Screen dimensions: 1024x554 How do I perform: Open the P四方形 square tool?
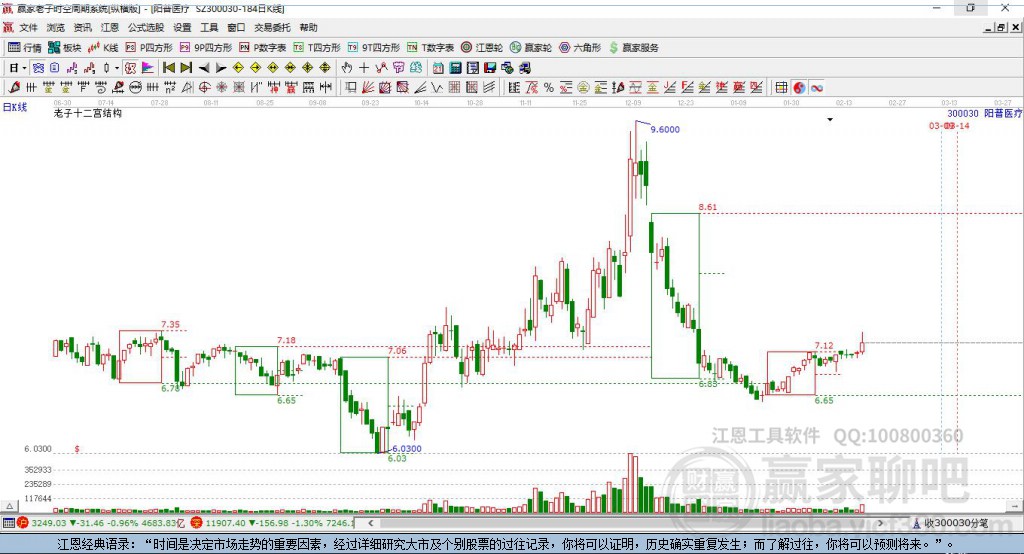click(x=149, y=47)
